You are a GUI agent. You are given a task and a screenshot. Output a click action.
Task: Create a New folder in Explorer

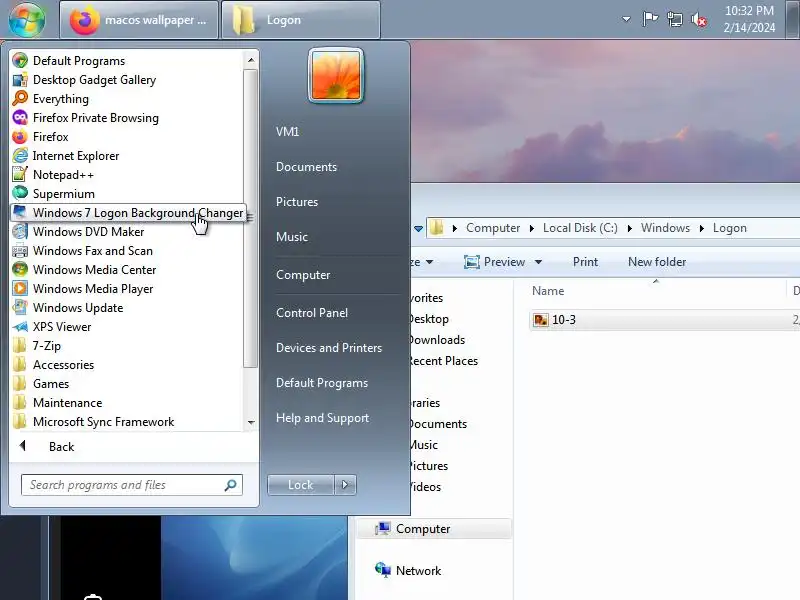[x=657, y=262]
